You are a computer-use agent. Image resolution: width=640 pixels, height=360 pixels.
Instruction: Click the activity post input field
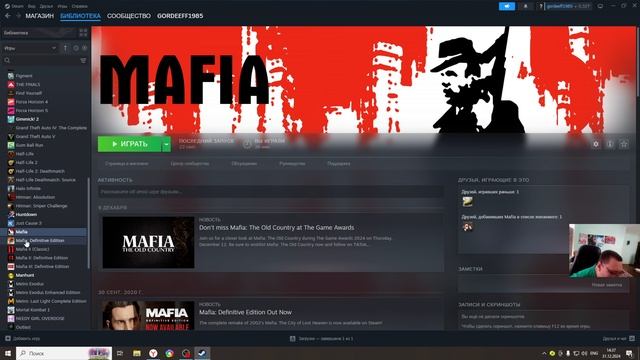coord(271,192)
